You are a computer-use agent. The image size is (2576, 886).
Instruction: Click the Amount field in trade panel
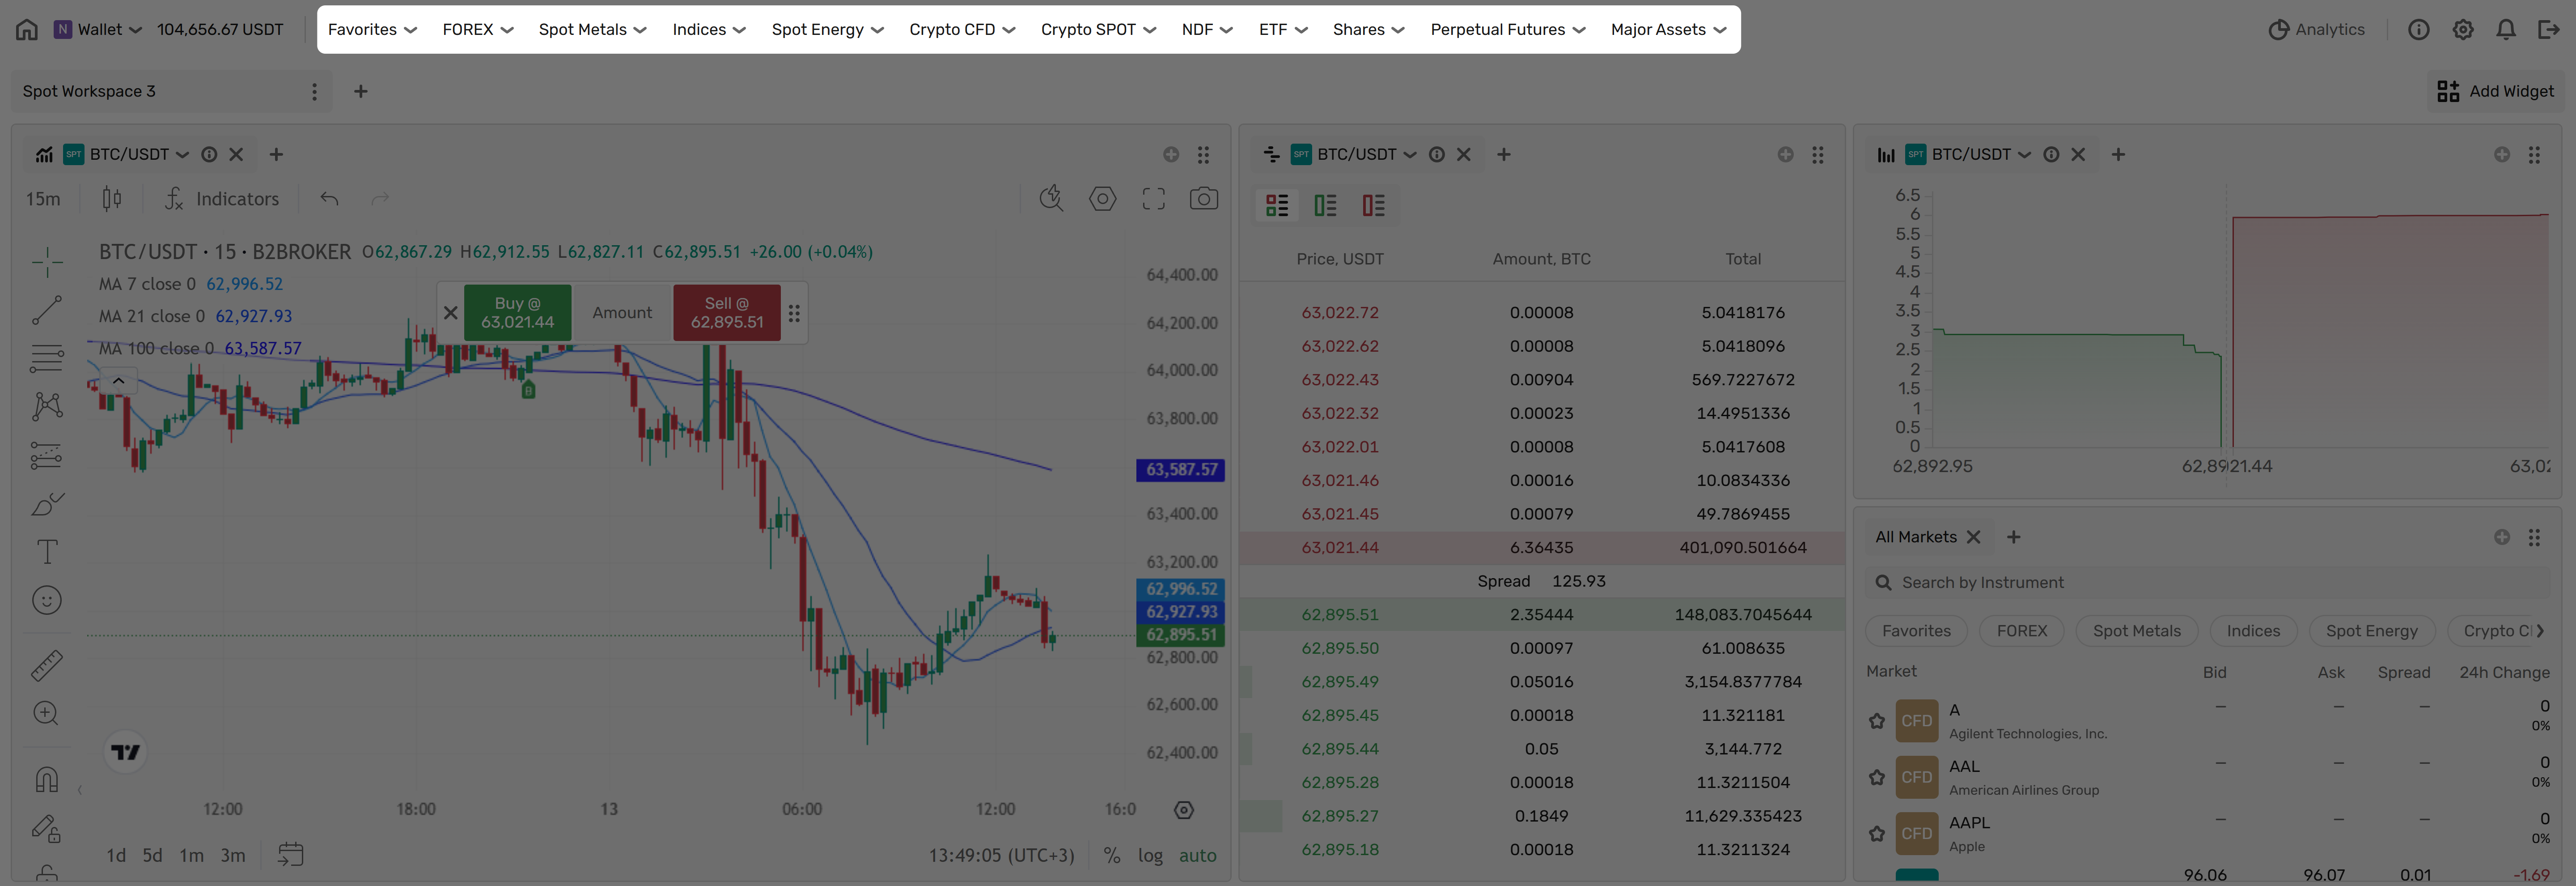pos(622,313)
